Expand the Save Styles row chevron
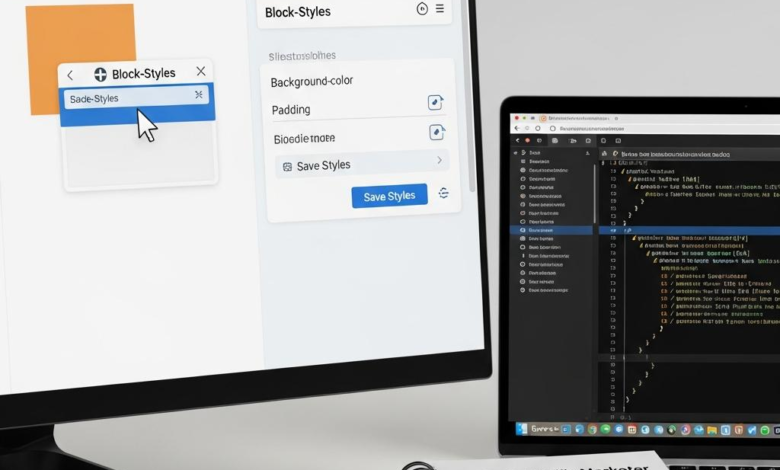The width and height of the screenshot is (780, 470). [439, 160]
